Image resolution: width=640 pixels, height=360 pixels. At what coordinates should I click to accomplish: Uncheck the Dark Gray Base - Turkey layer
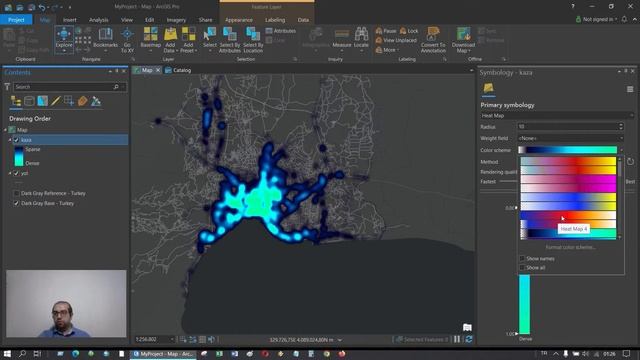[16, 203]
